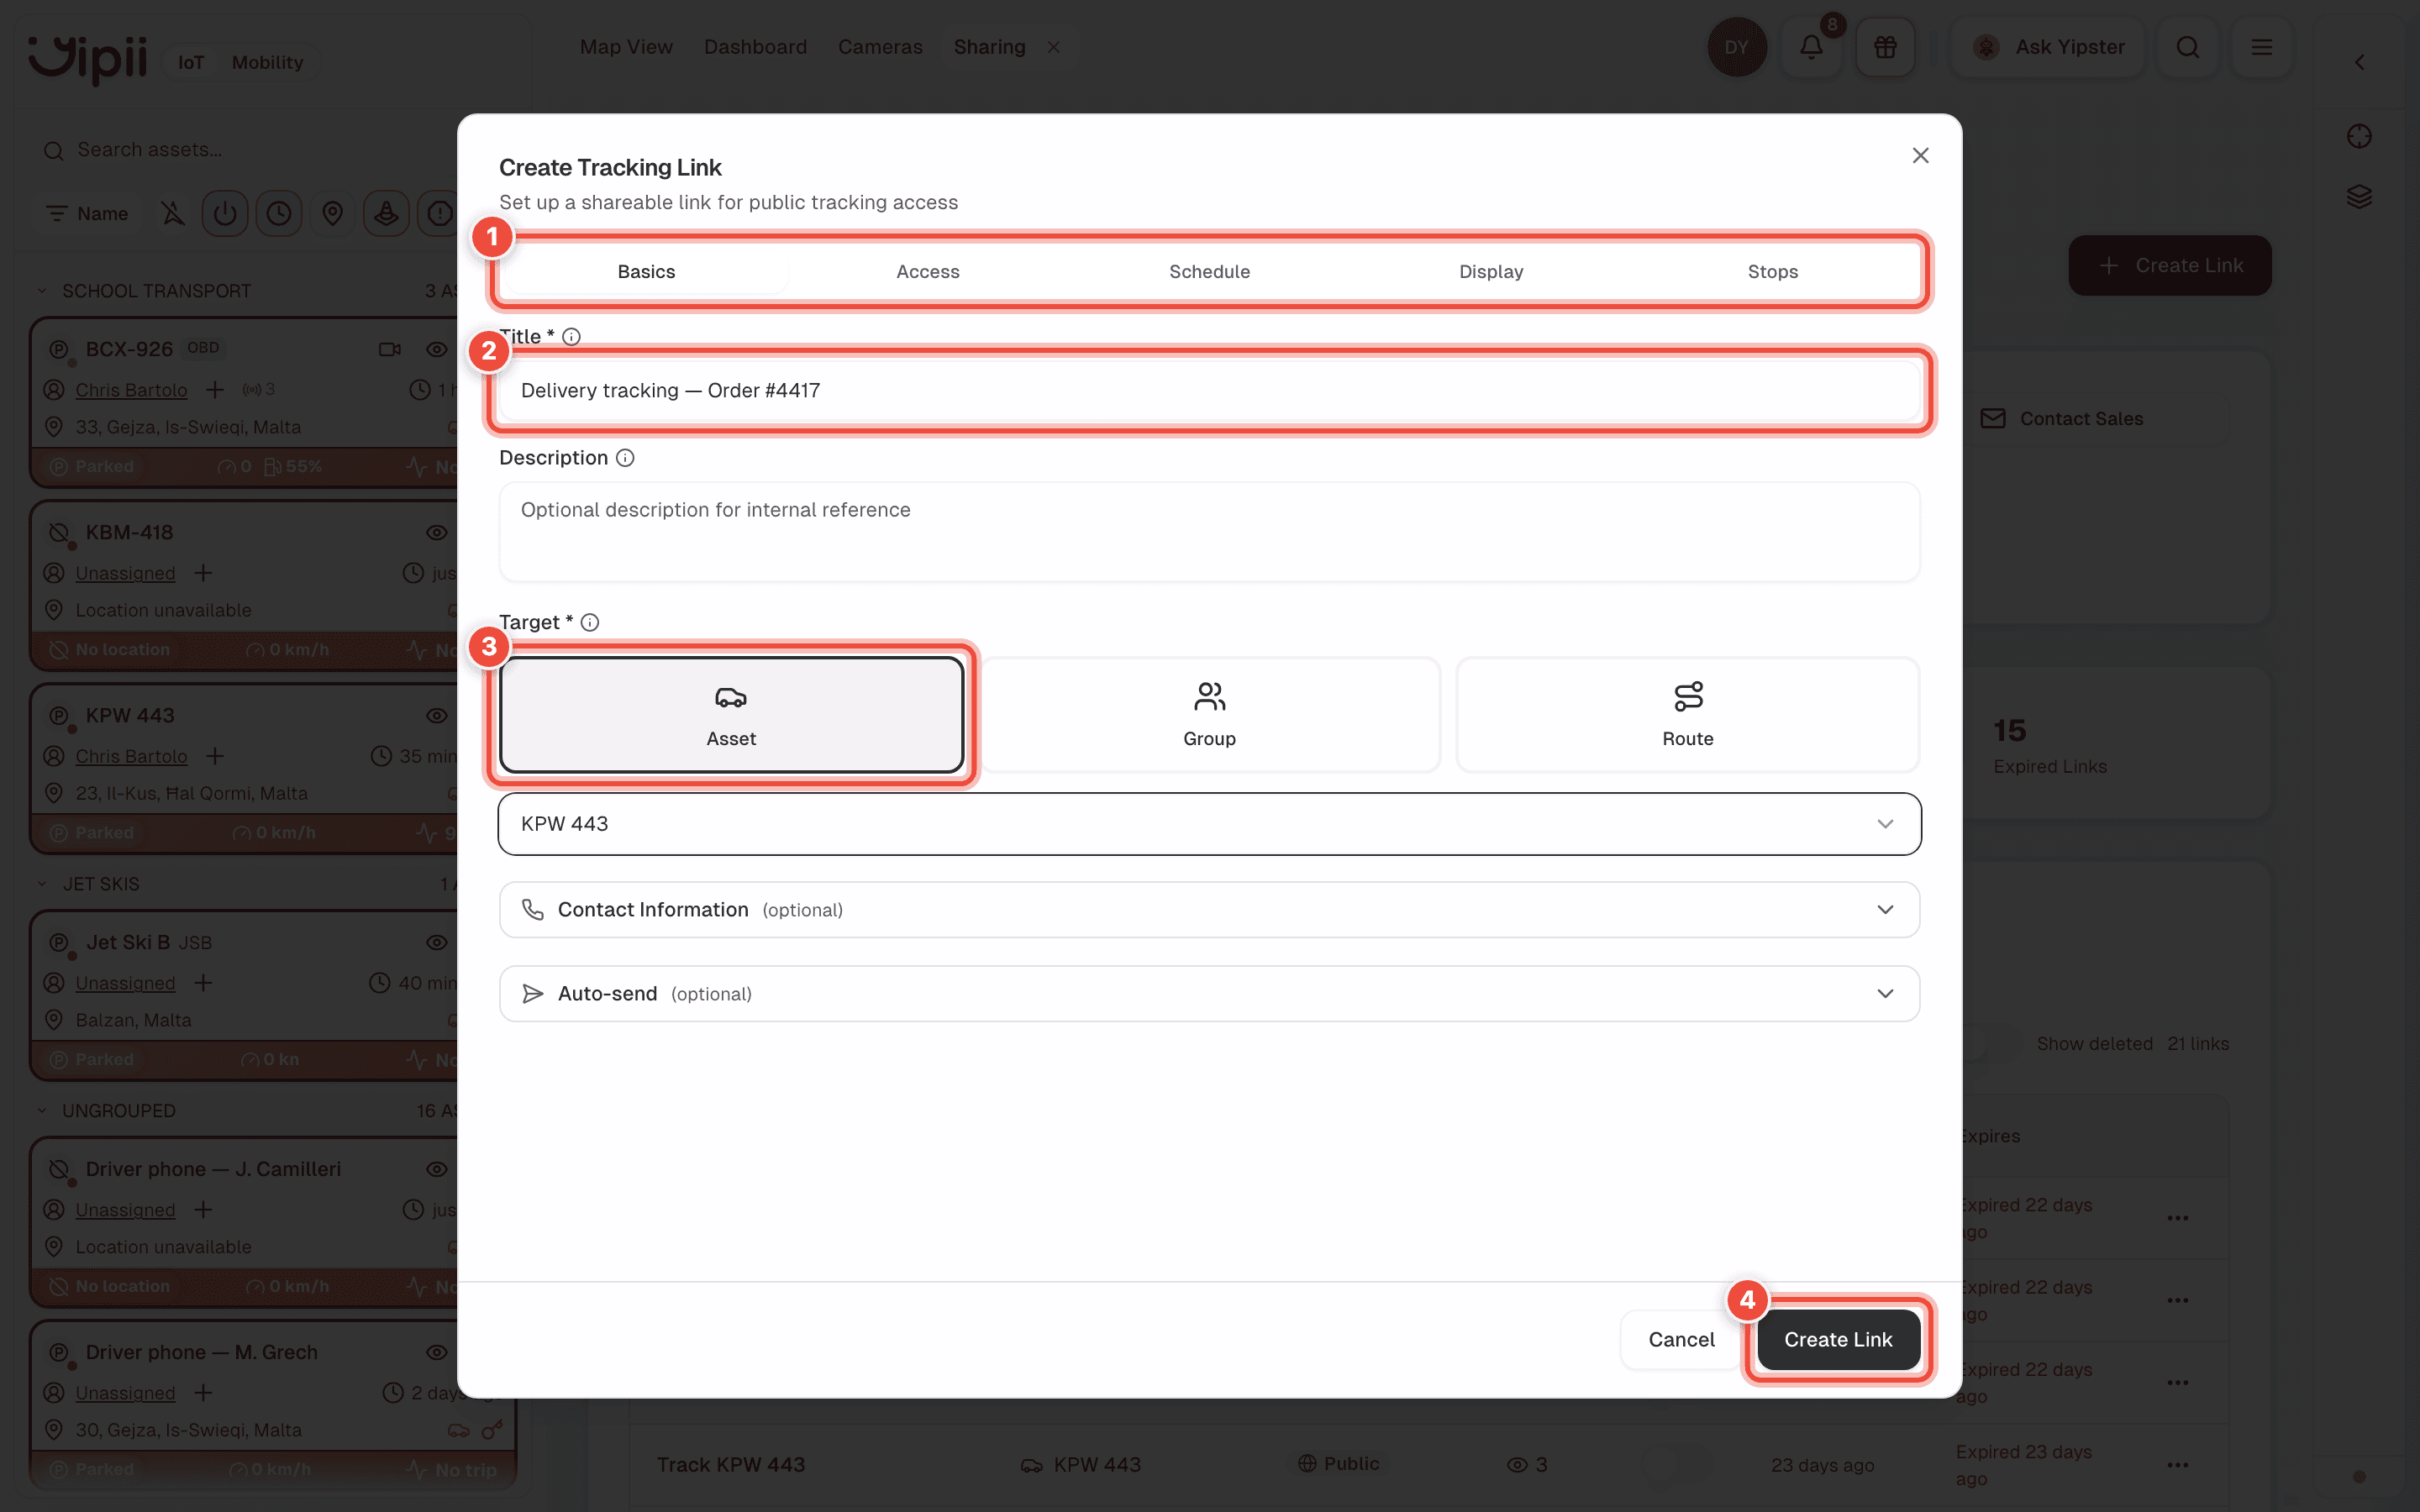Click the Title info icon
The width and height of the screenshot is (2420, 1512).
(x=571, y=337)
